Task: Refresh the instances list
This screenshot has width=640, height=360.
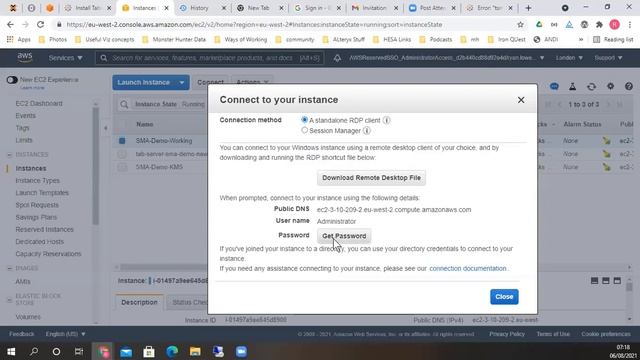Action: (591, 87)
